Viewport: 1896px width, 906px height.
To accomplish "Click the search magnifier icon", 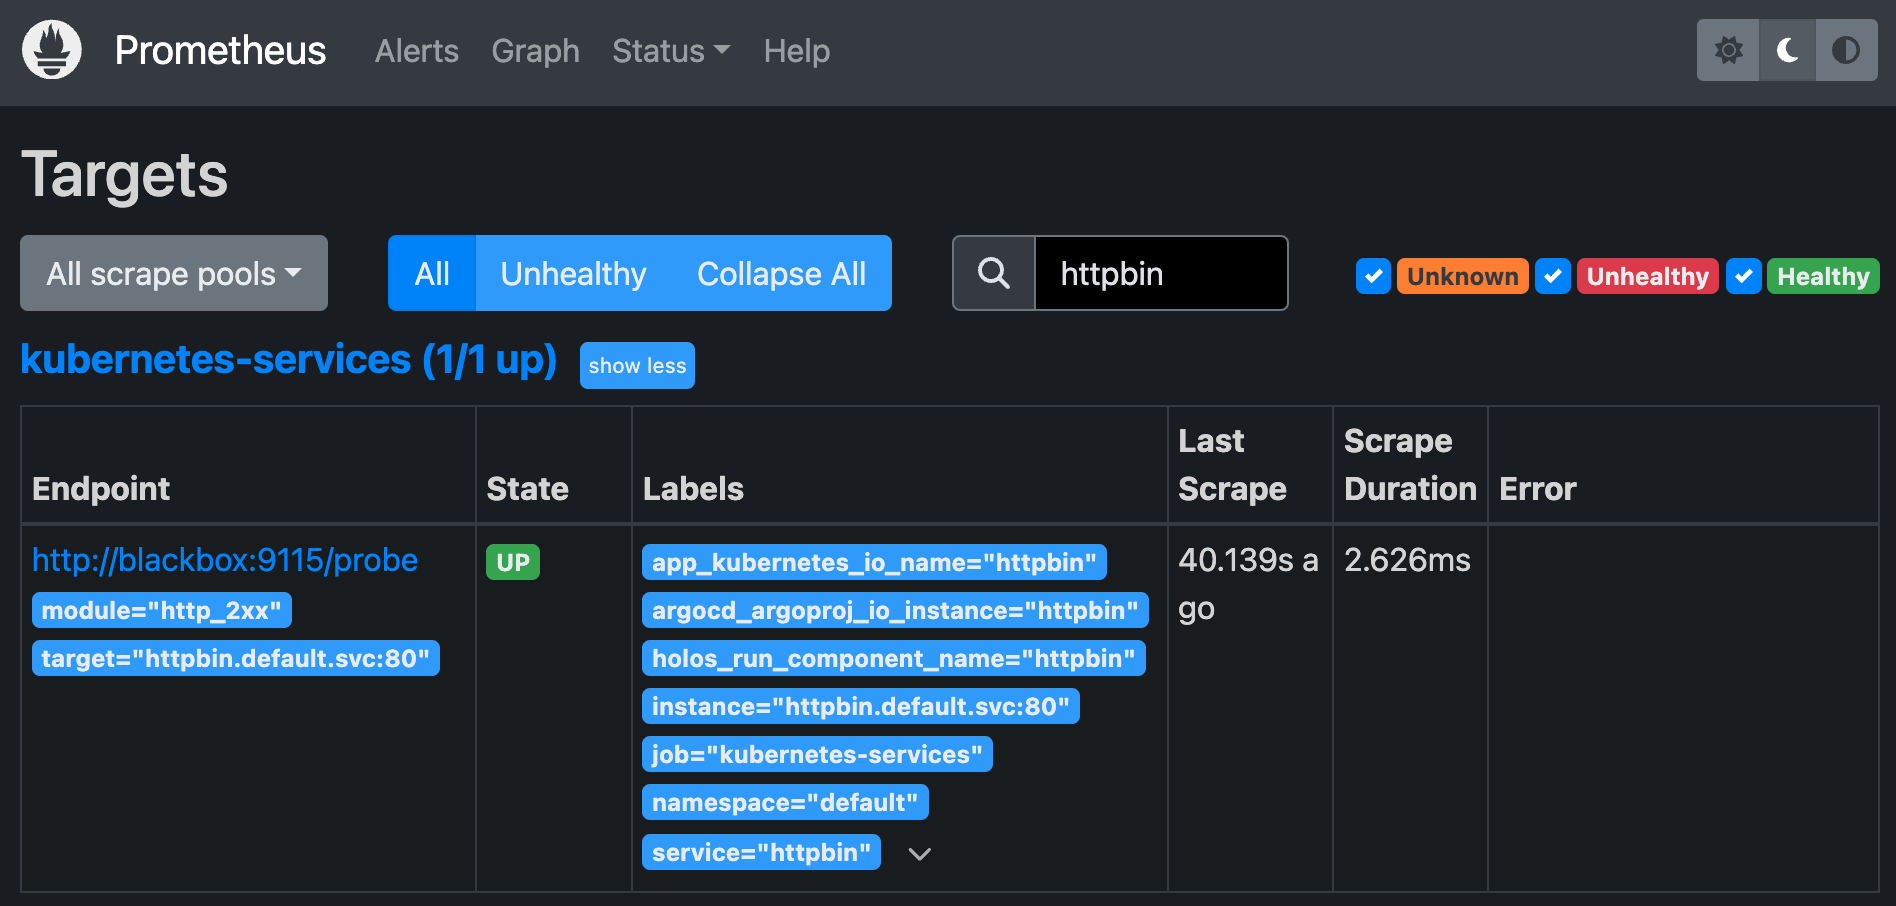I will click(994, 273).
